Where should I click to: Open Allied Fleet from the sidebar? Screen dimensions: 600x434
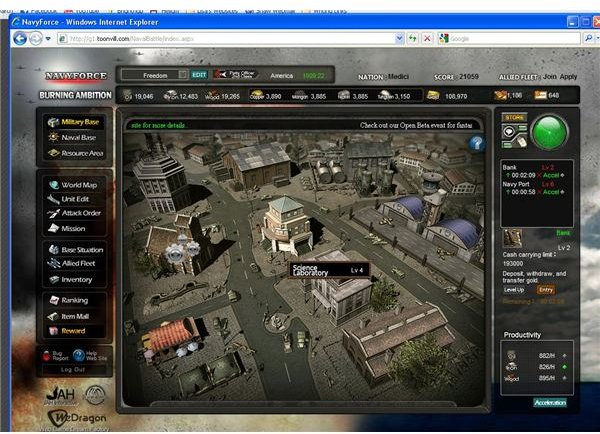(72, 263)
